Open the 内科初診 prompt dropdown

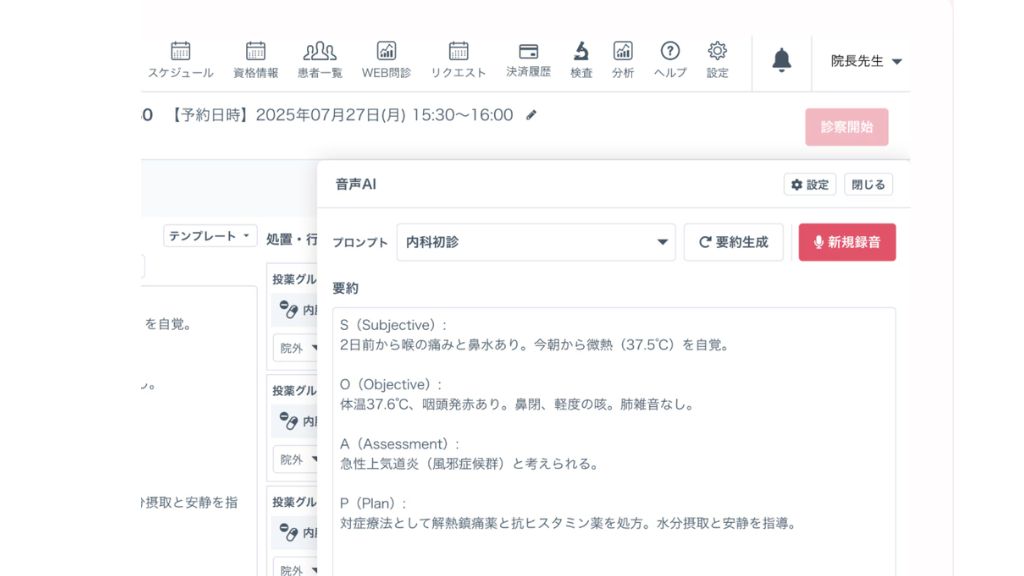536,242
